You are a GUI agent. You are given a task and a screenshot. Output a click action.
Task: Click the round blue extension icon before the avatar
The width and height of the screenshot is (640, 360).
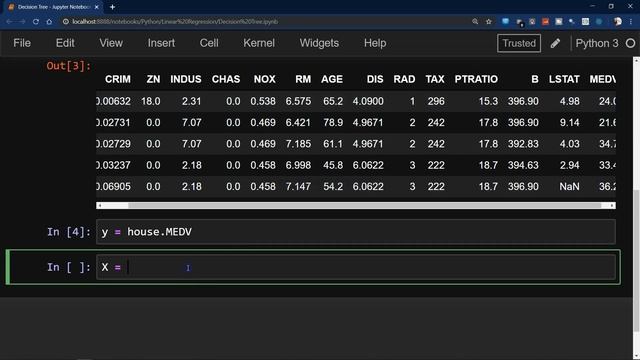pos(599,22)
